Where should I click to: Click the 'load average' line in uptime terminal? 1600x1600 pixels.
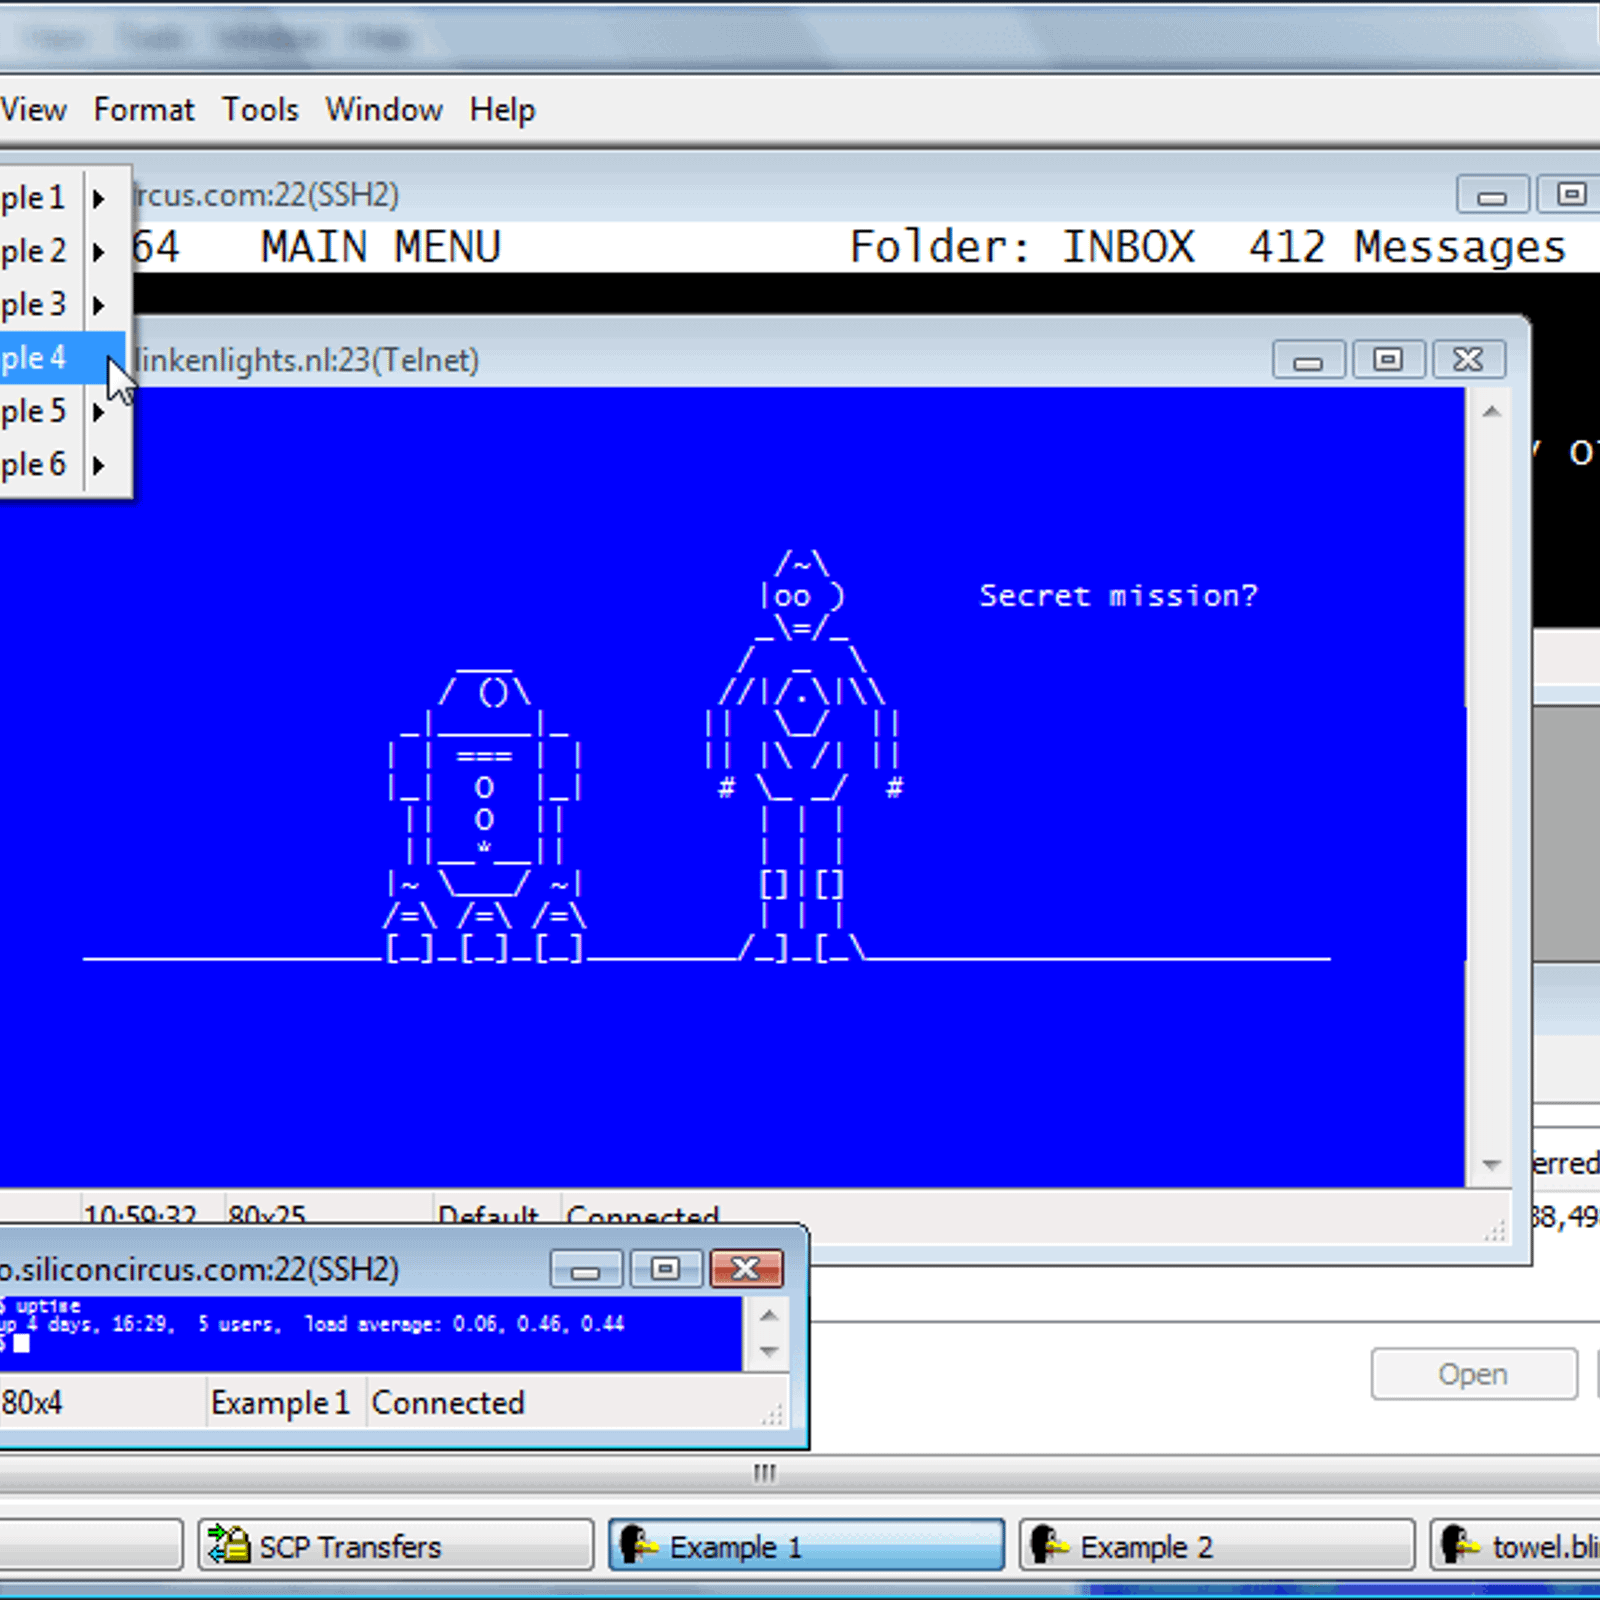(x=313, y=1324)
